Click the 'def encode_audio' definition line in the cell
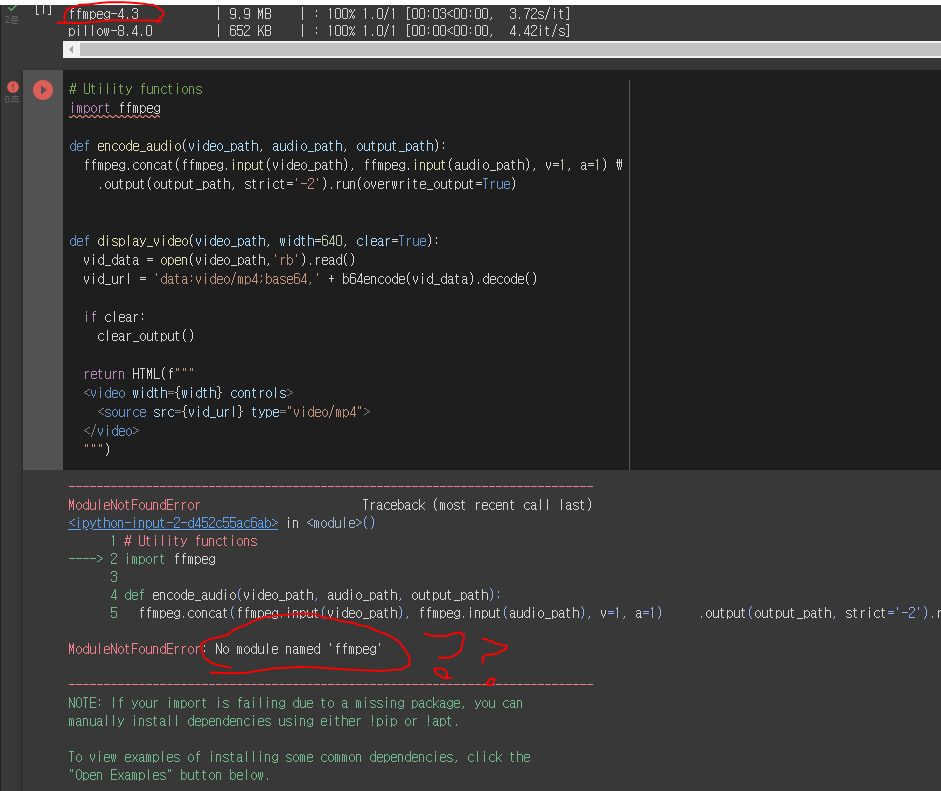The image size is (941, 791). tap(257, 146)
